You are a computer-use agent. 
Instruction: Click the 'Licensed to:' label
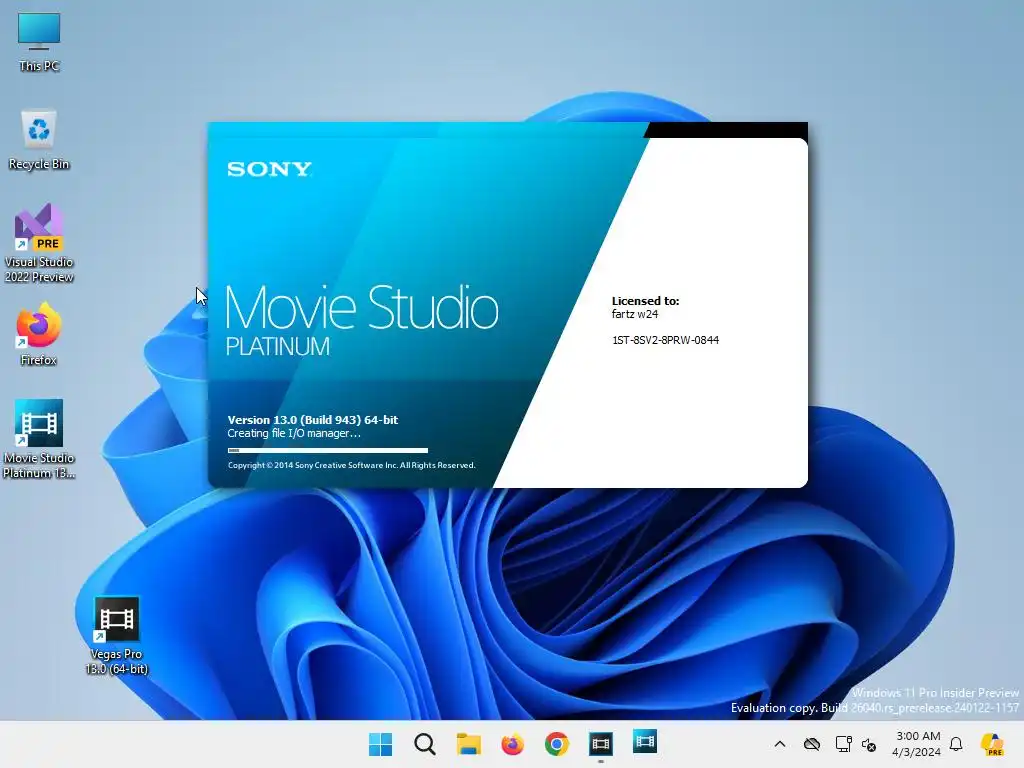click(645, 301)
